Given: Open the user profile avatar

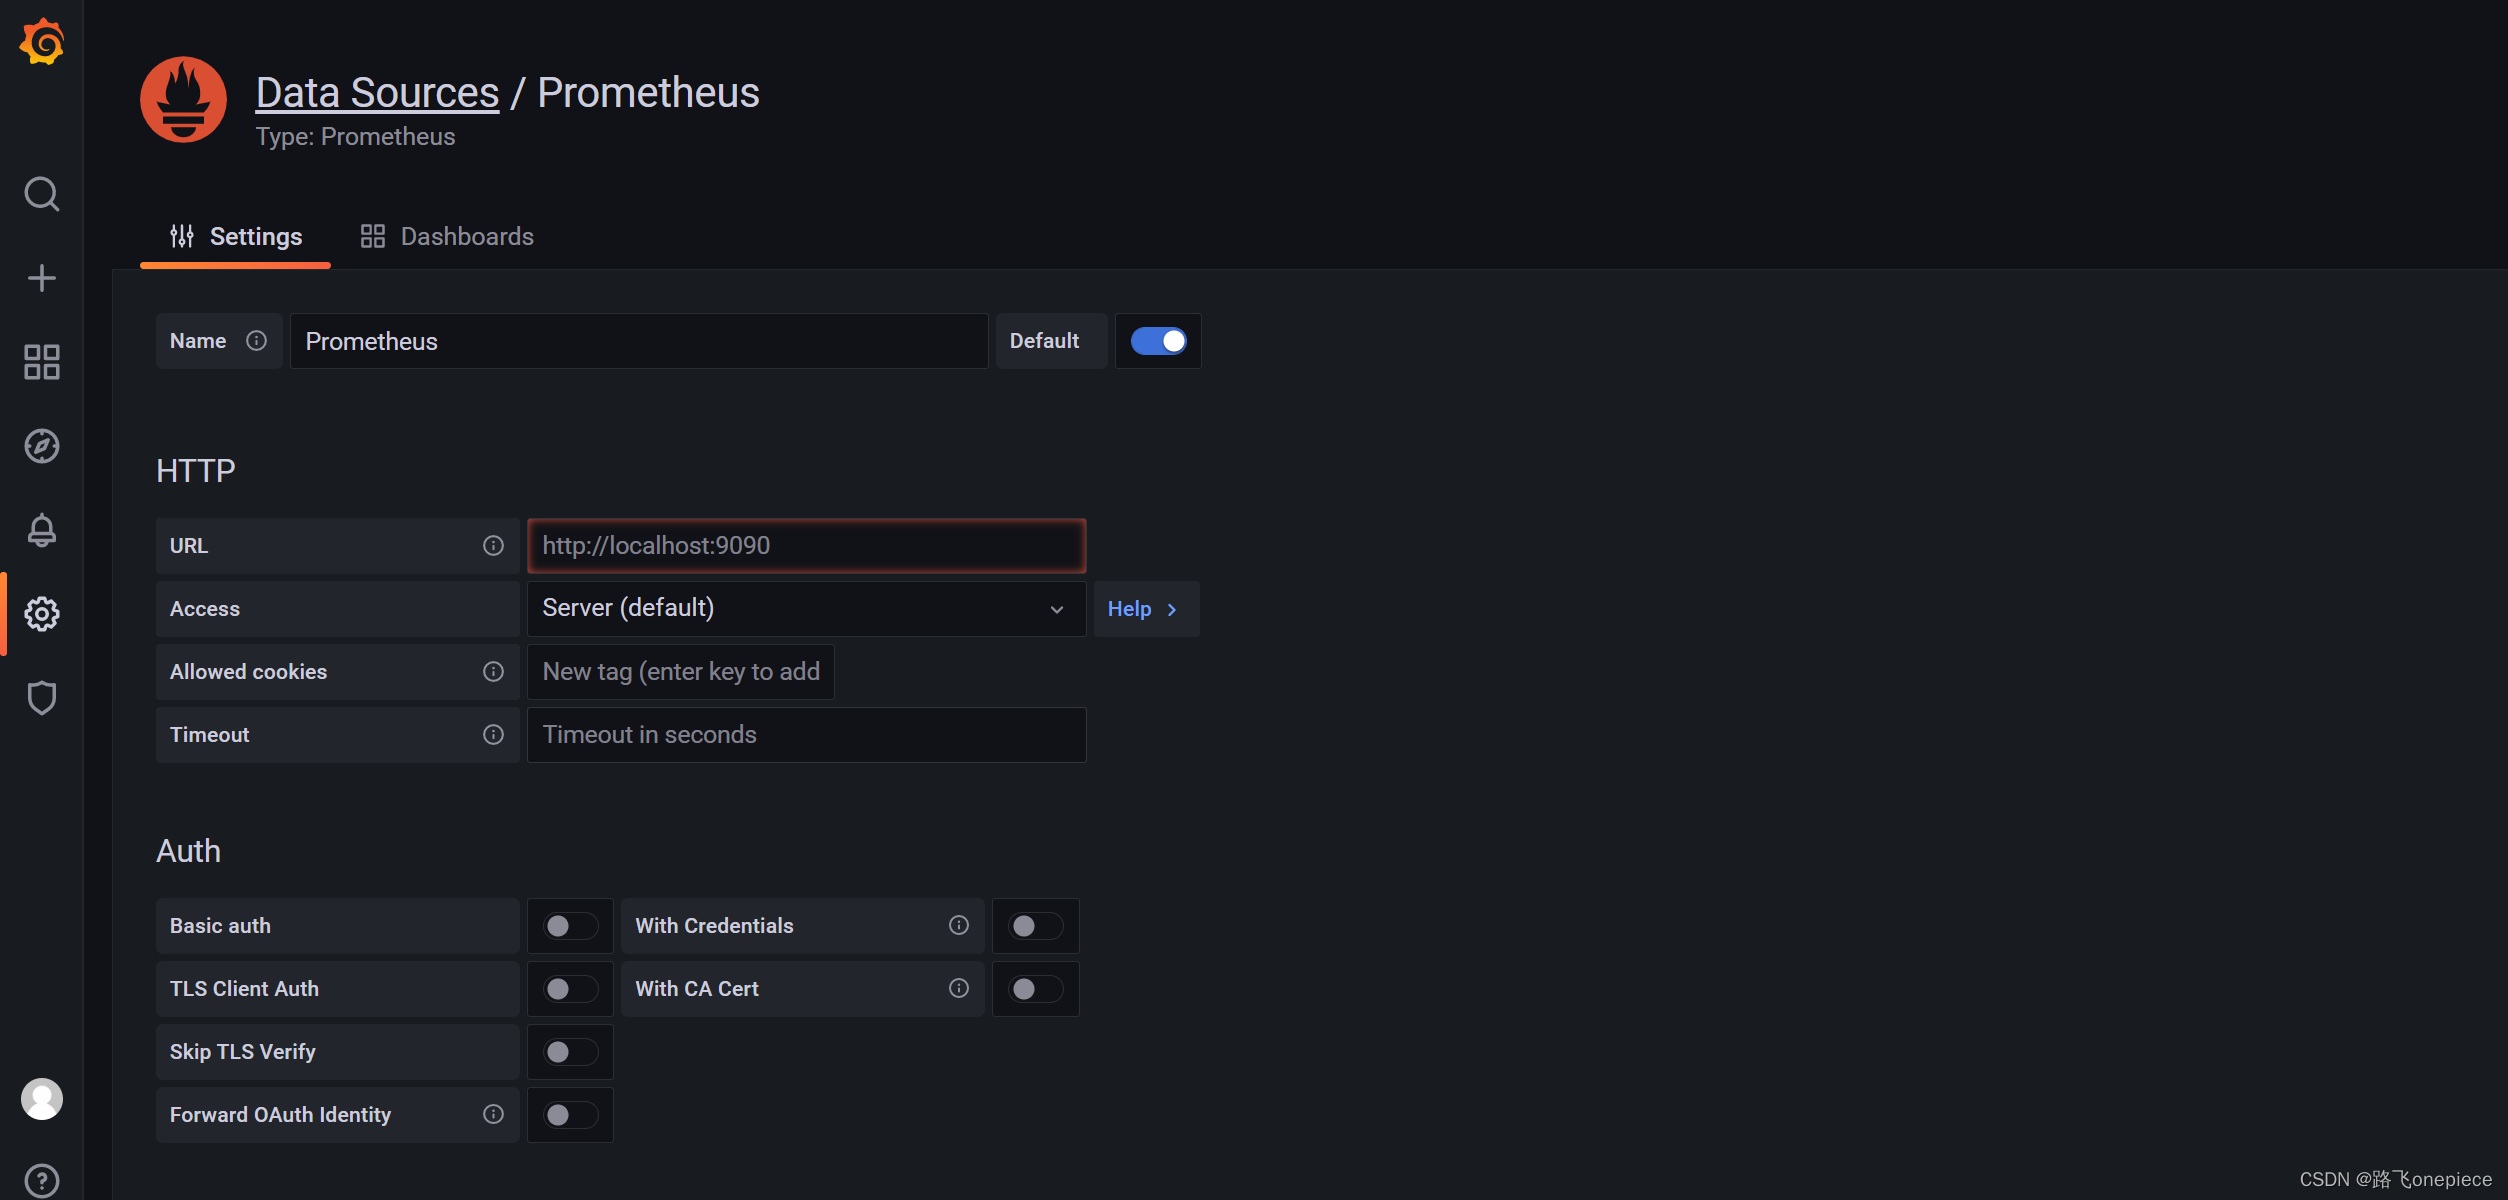Looking at the screenshot, I should point(42,1099).
